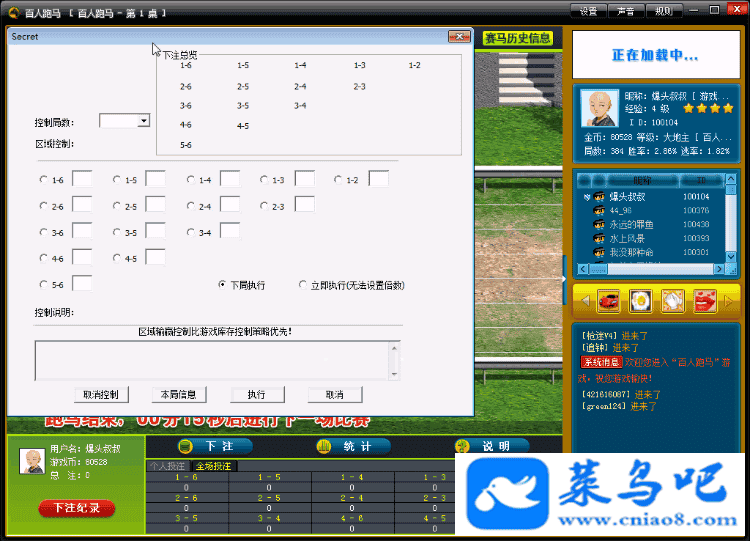Click the small user avatar in the bottom-left panel
Viewport: 750px width, 541px height.
tap(32, 461)
